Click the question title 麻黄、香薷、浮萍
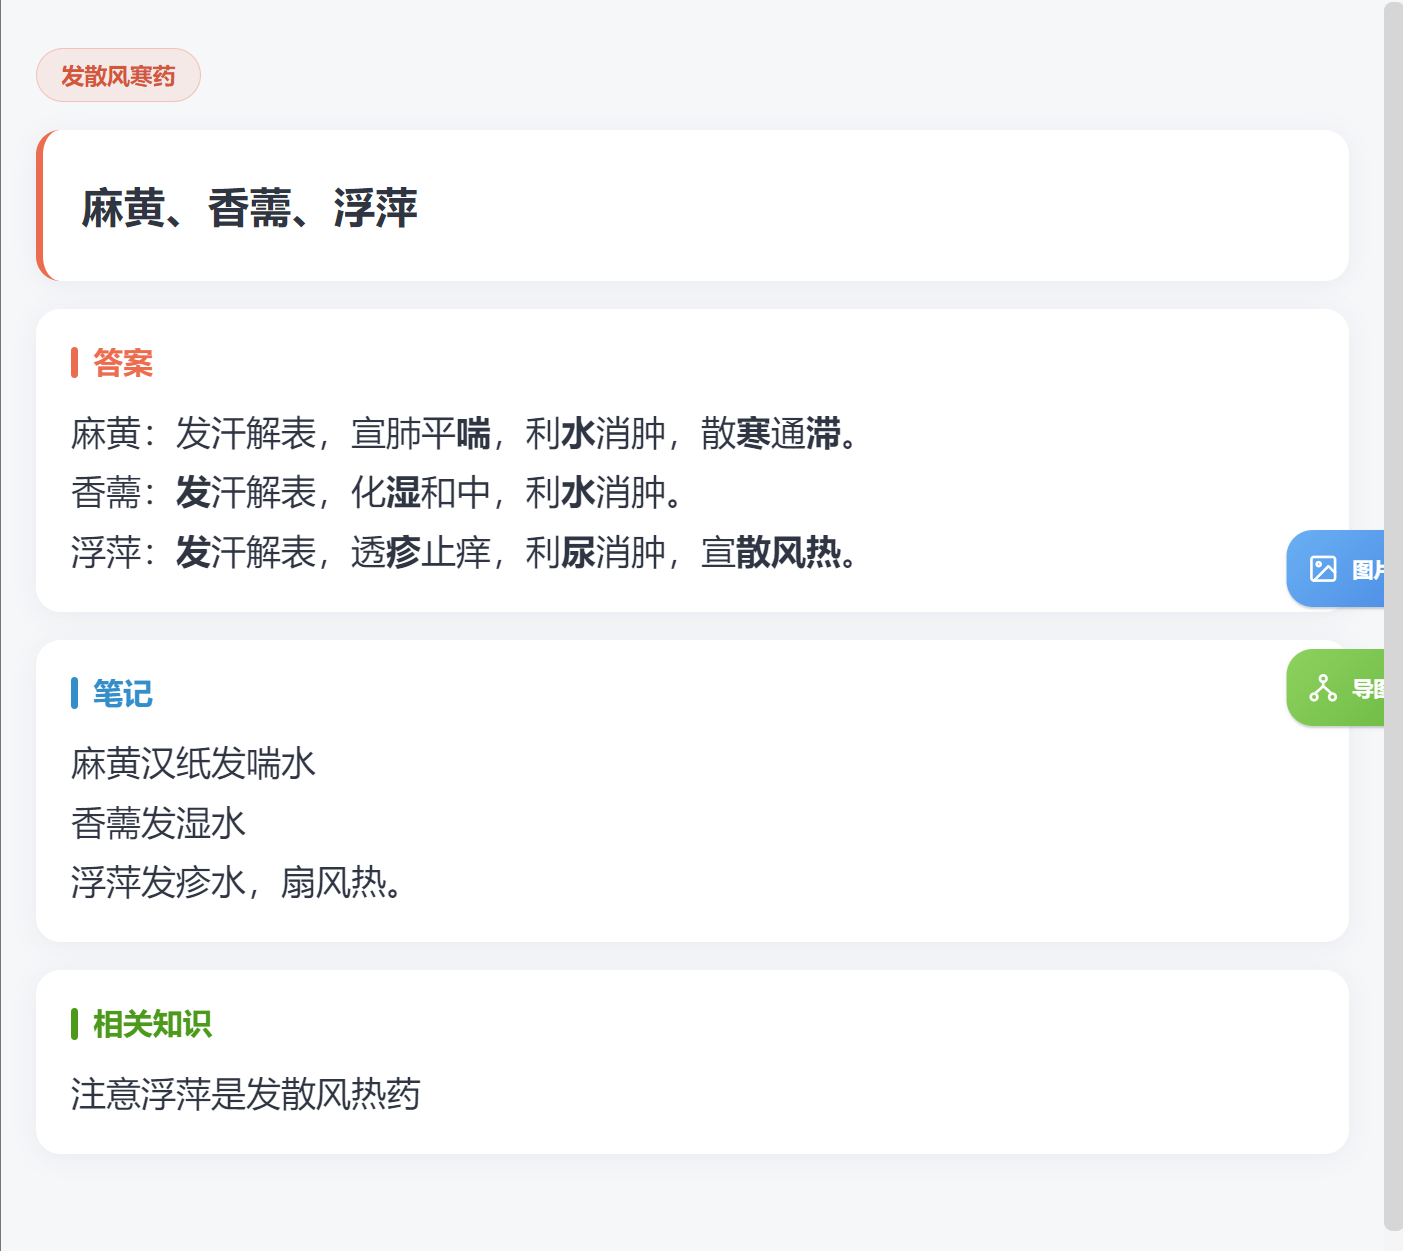Screen dimensions: 1403x1251 (249, 208)
